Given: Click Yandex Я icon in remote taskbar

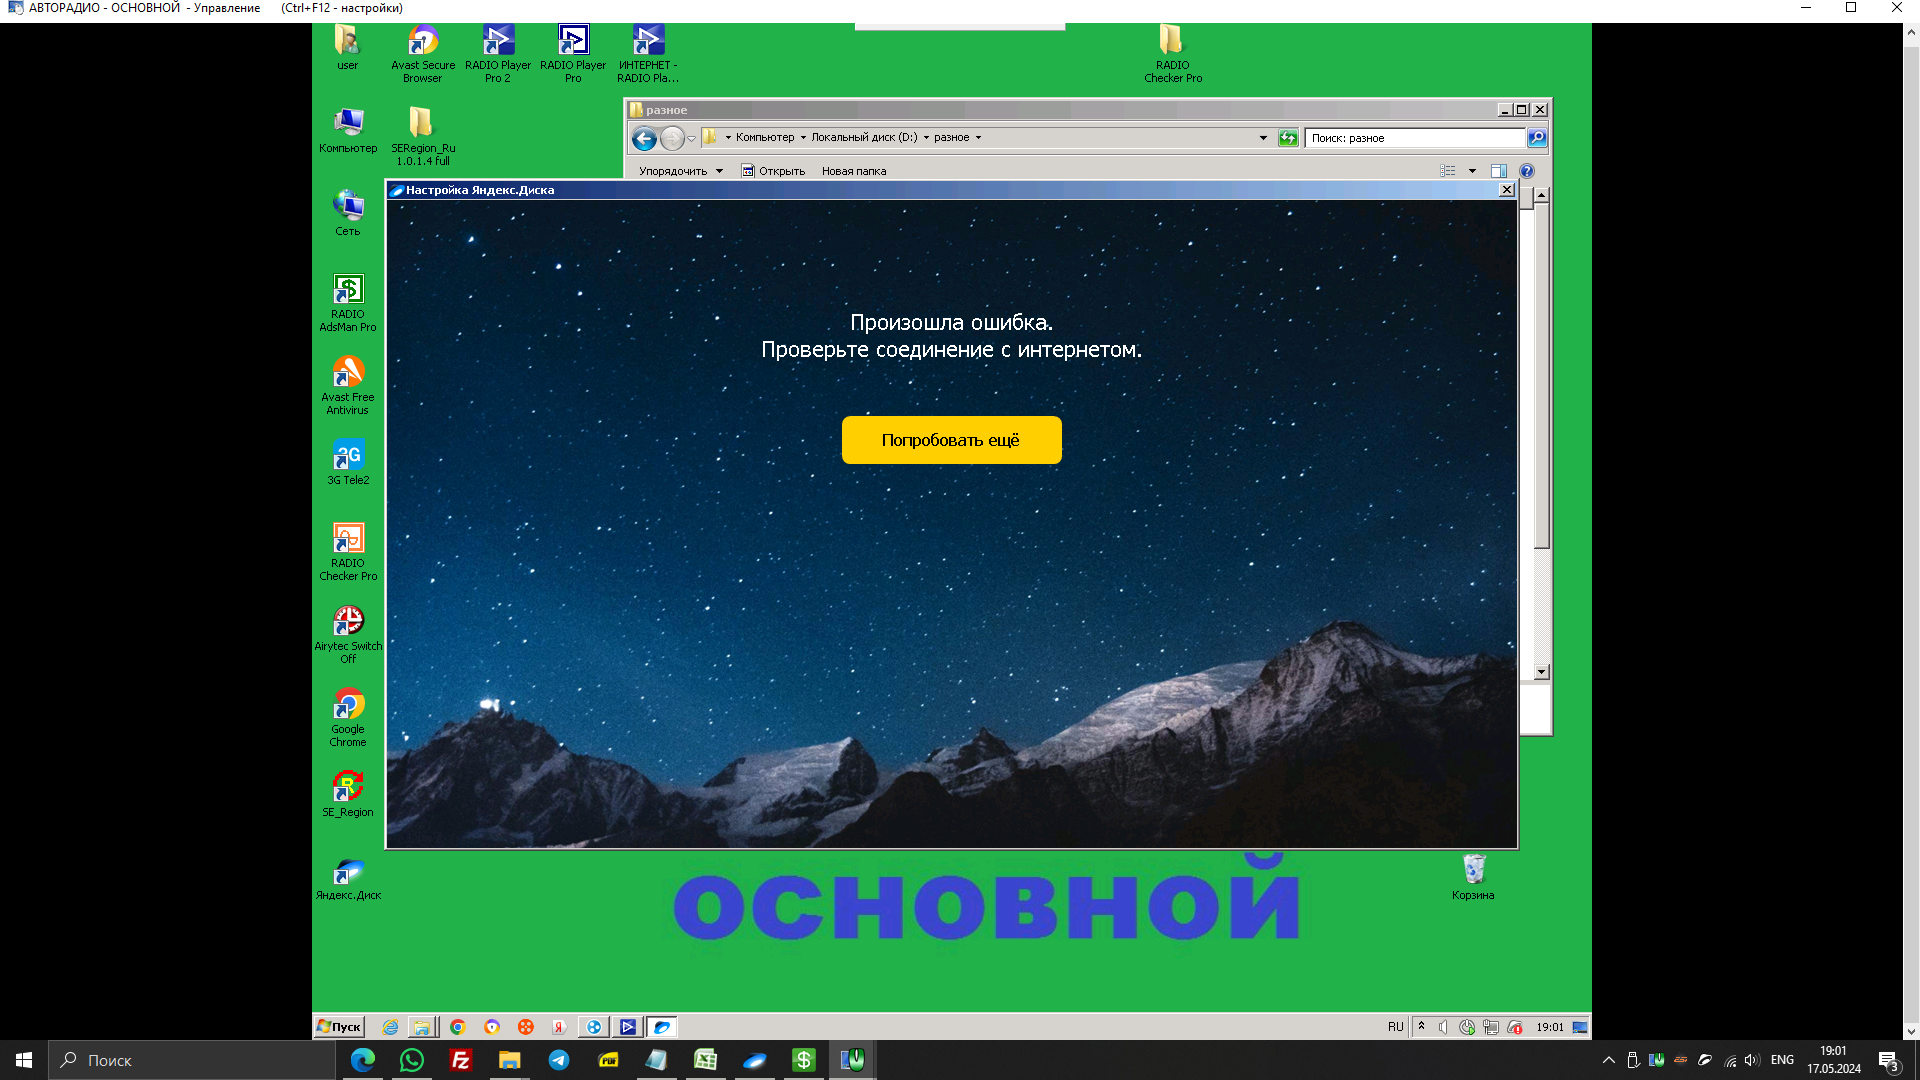Looking at the screenshot, I should point(559,1027).
